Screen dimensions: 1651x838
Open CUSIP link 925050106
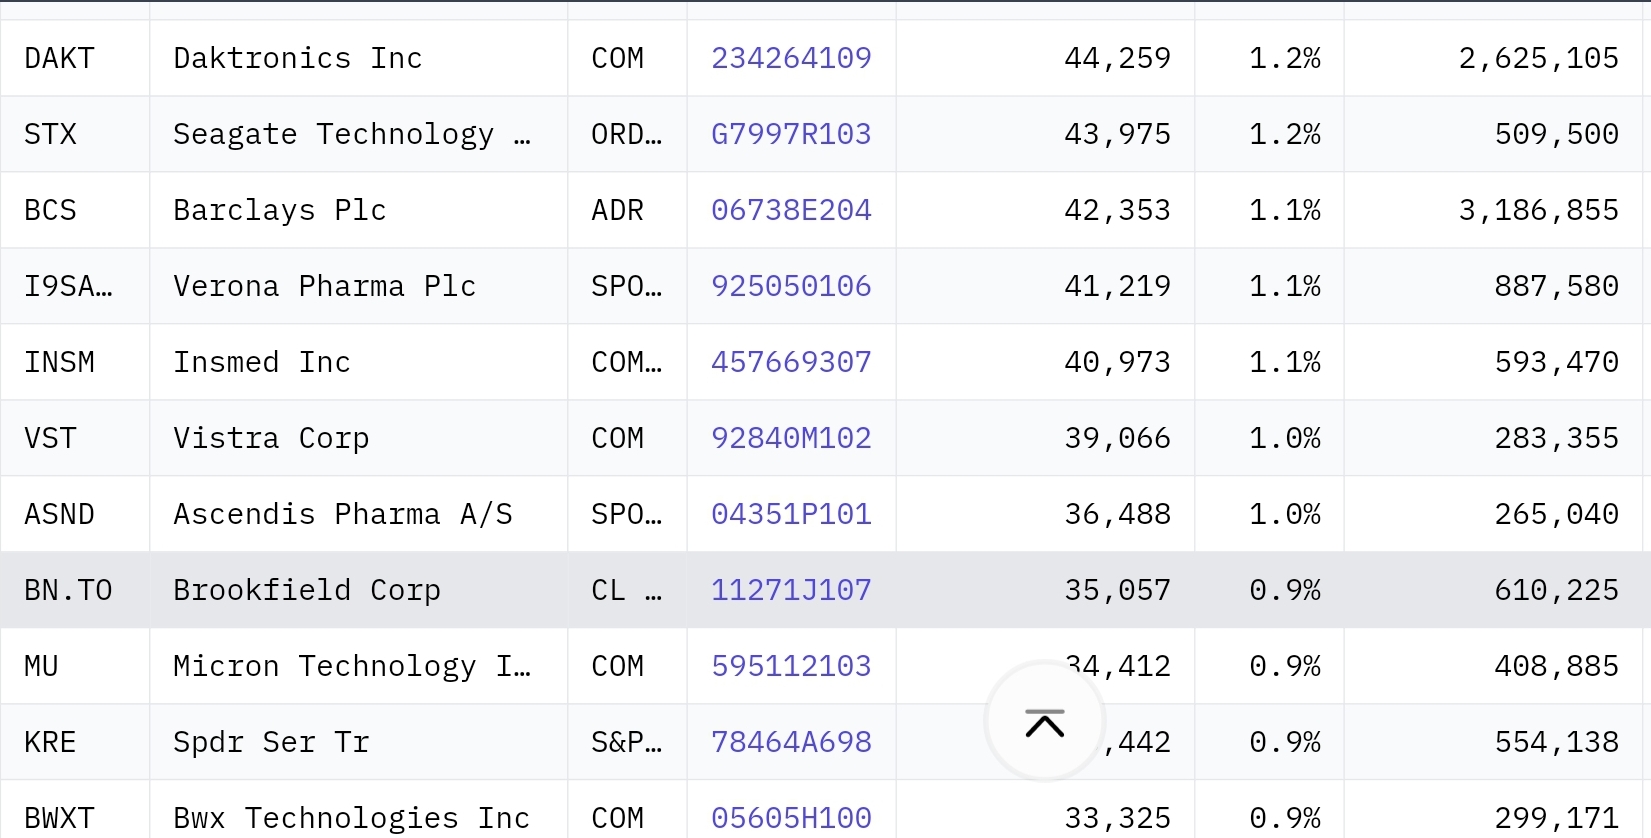point(791,286)
